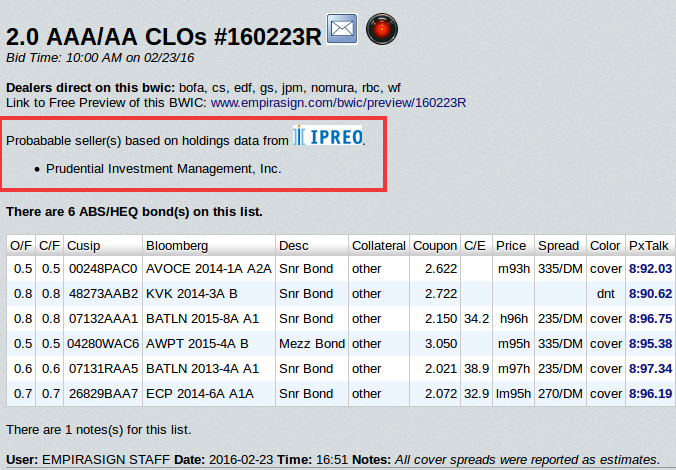676x470 pixels.
Task: Click the Bid Time 10:00 AM line
Action: (x=100, y=58)
